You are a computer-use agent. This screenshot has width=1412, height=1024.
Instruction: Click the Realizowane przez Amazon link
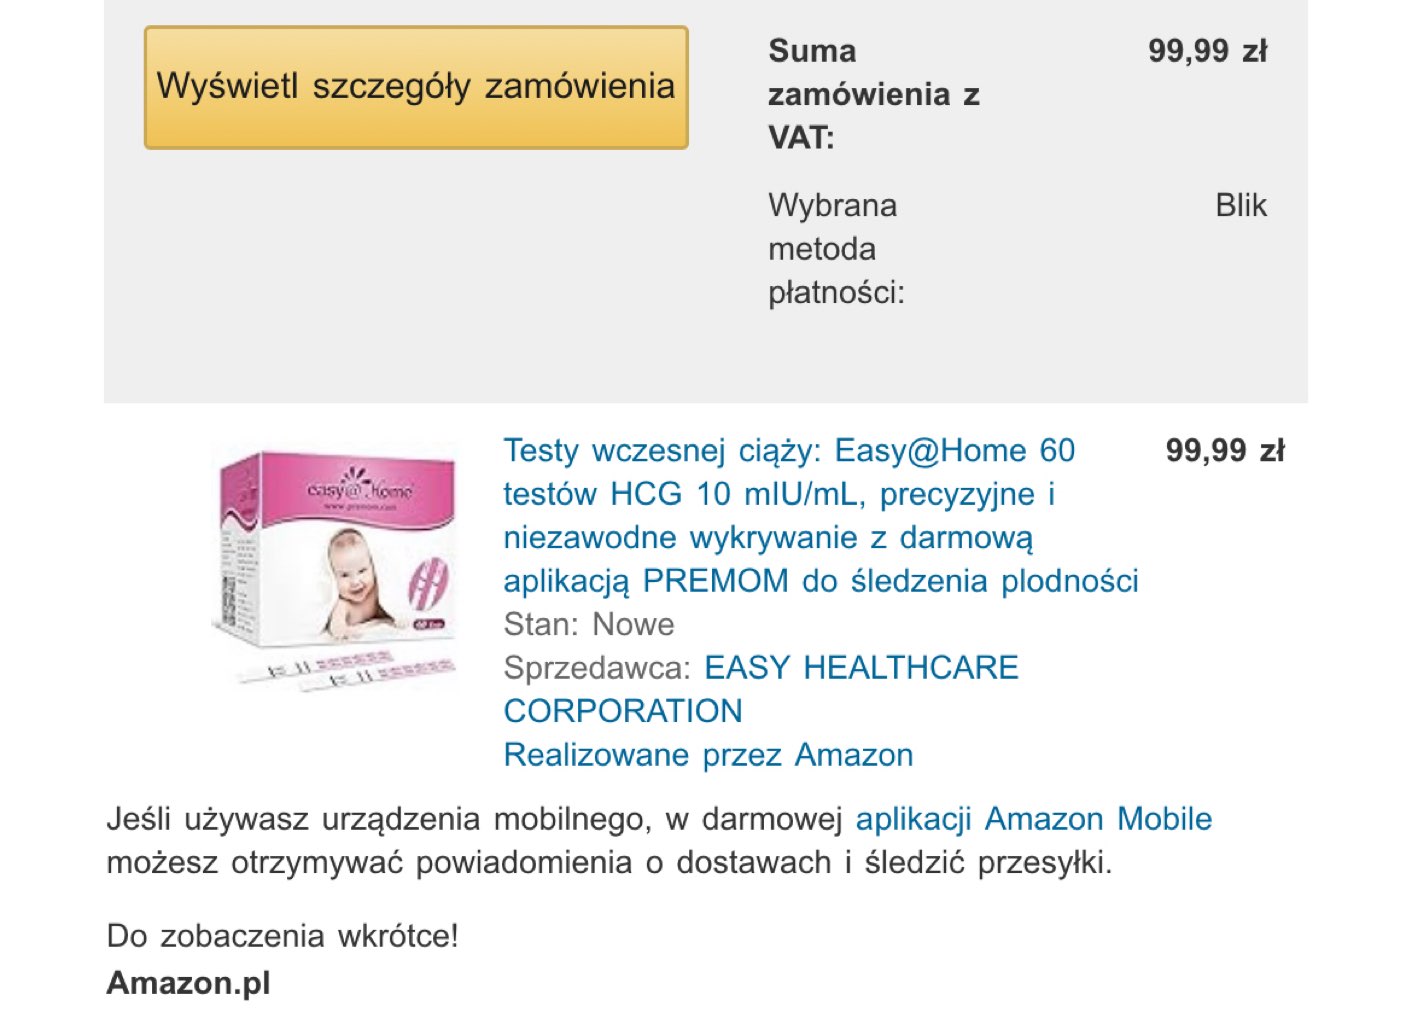[708, 755]
